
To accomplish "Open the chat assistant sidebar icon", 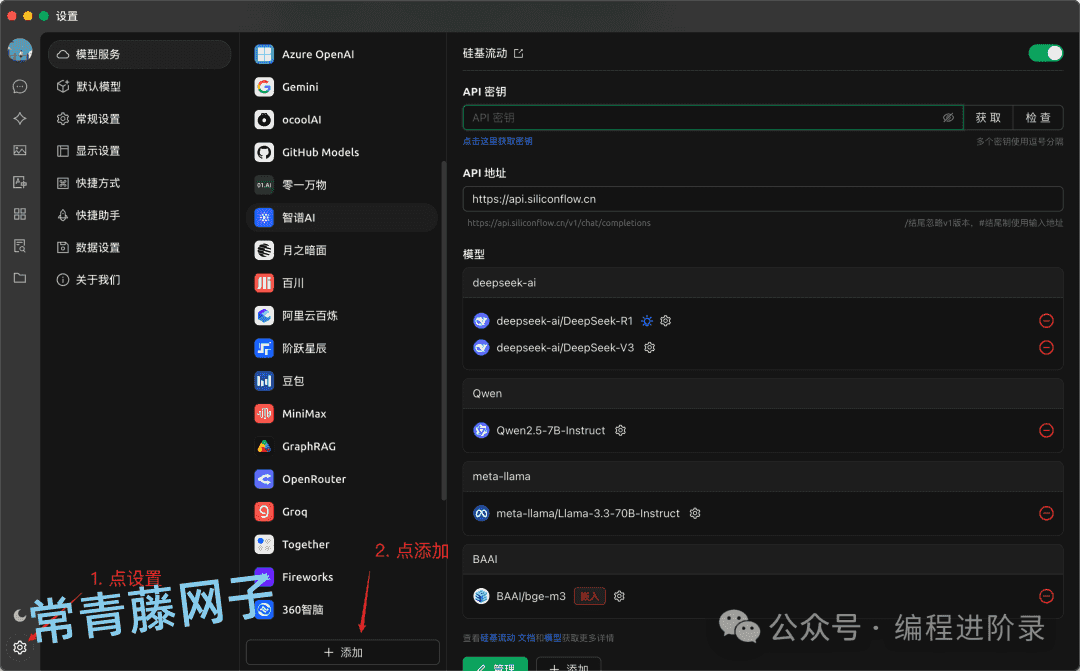I will point(20,86).
